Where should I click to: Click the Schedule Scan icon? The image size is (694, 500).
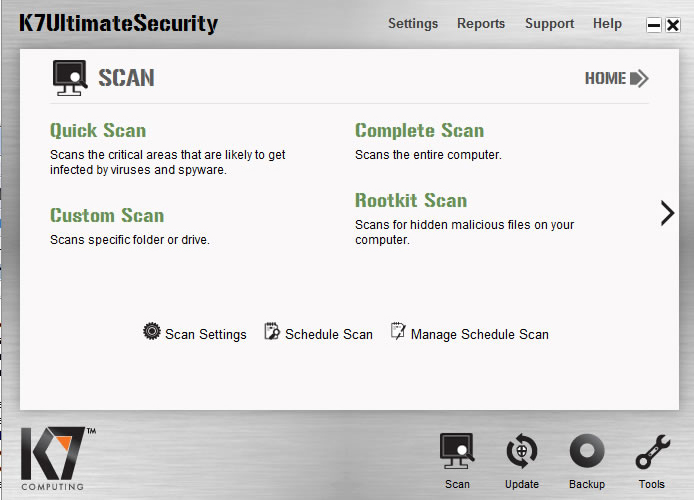[272, 332]
